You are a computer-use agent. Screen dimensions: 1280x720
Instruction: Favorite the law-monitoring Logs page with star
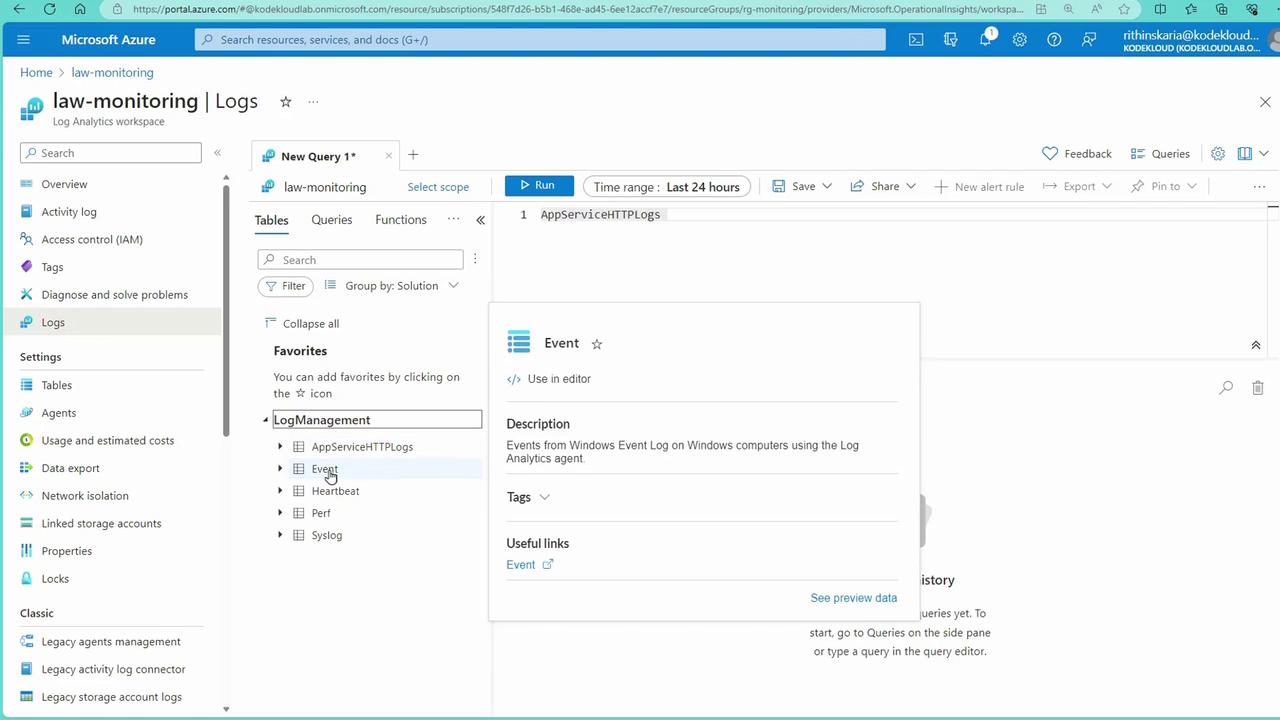point(285,101)
